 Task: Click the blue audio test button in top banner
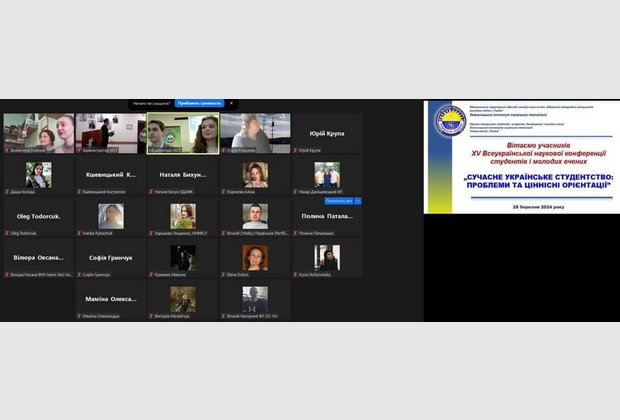[x=198, y=103]
